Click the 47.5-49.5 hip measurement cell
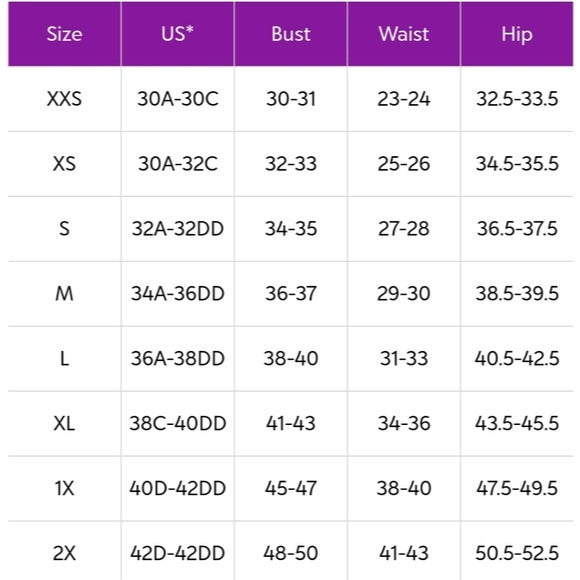The height and width of the screenshot is (580, 580). click(517, 488)
